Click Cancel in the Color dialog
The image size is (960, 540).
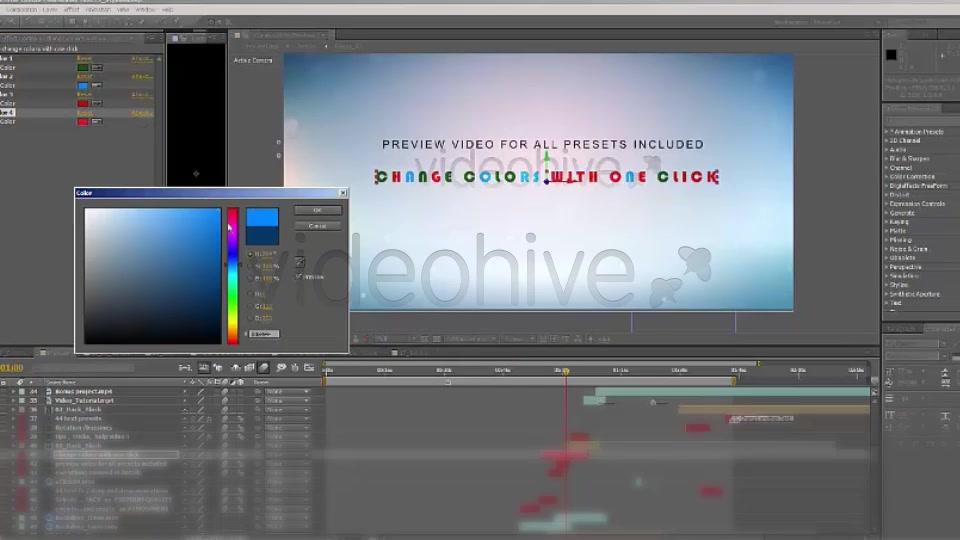[x=317, y=226]
